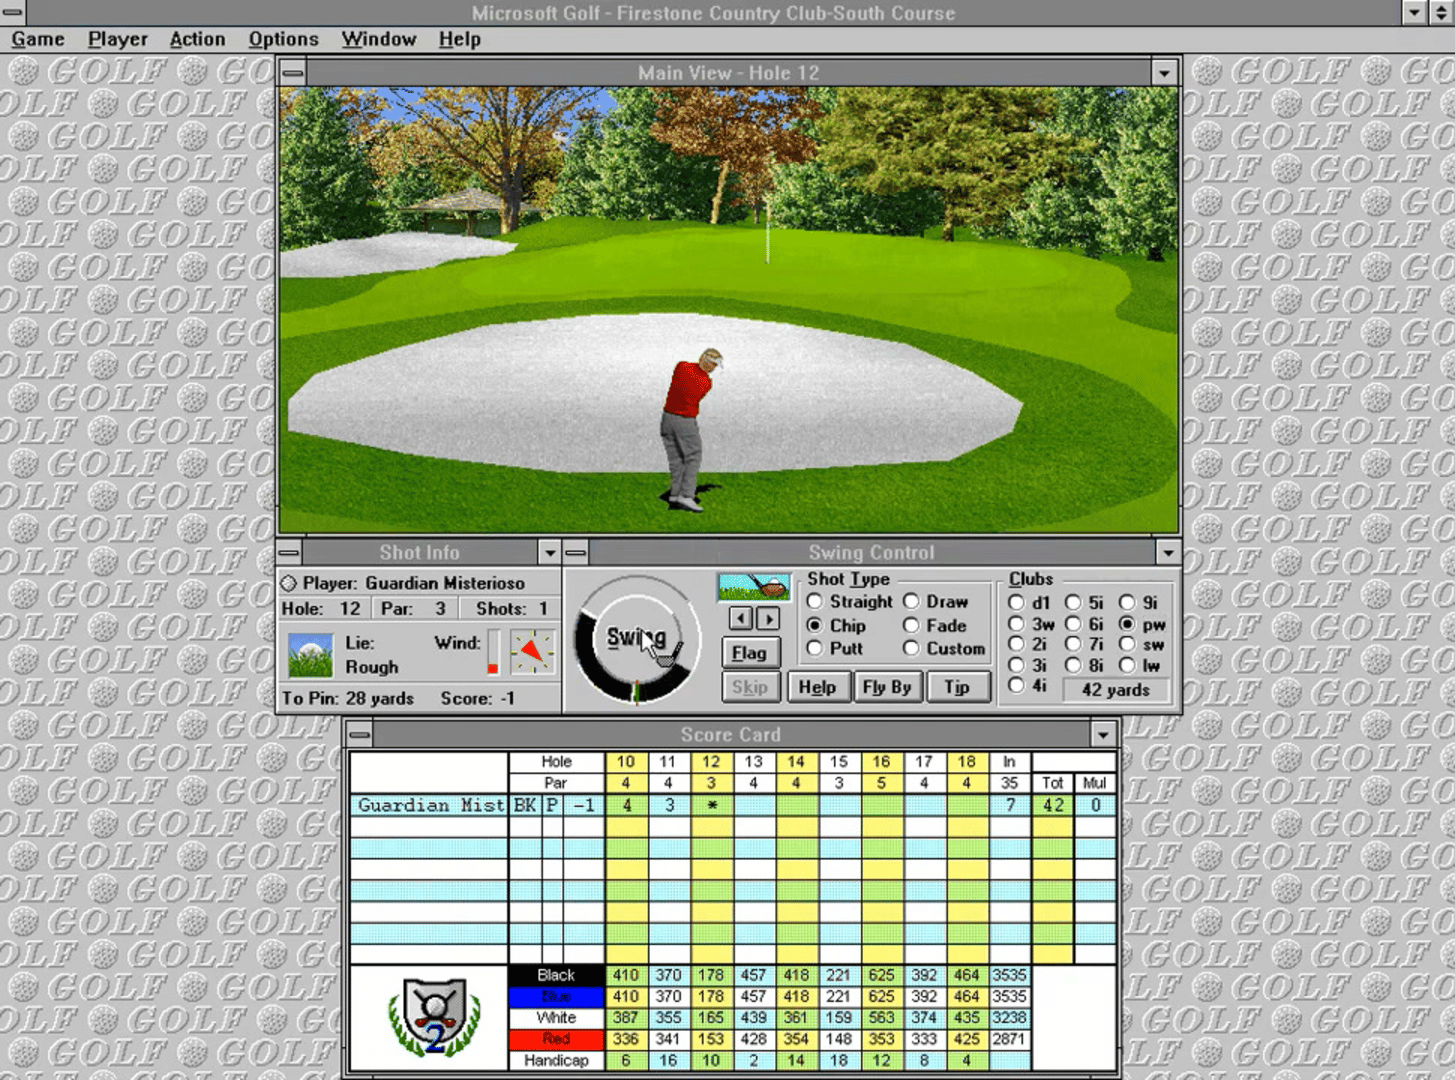Open the Window menu
The width and height of the screenshot is (1455, 1080).
point(378,39)
